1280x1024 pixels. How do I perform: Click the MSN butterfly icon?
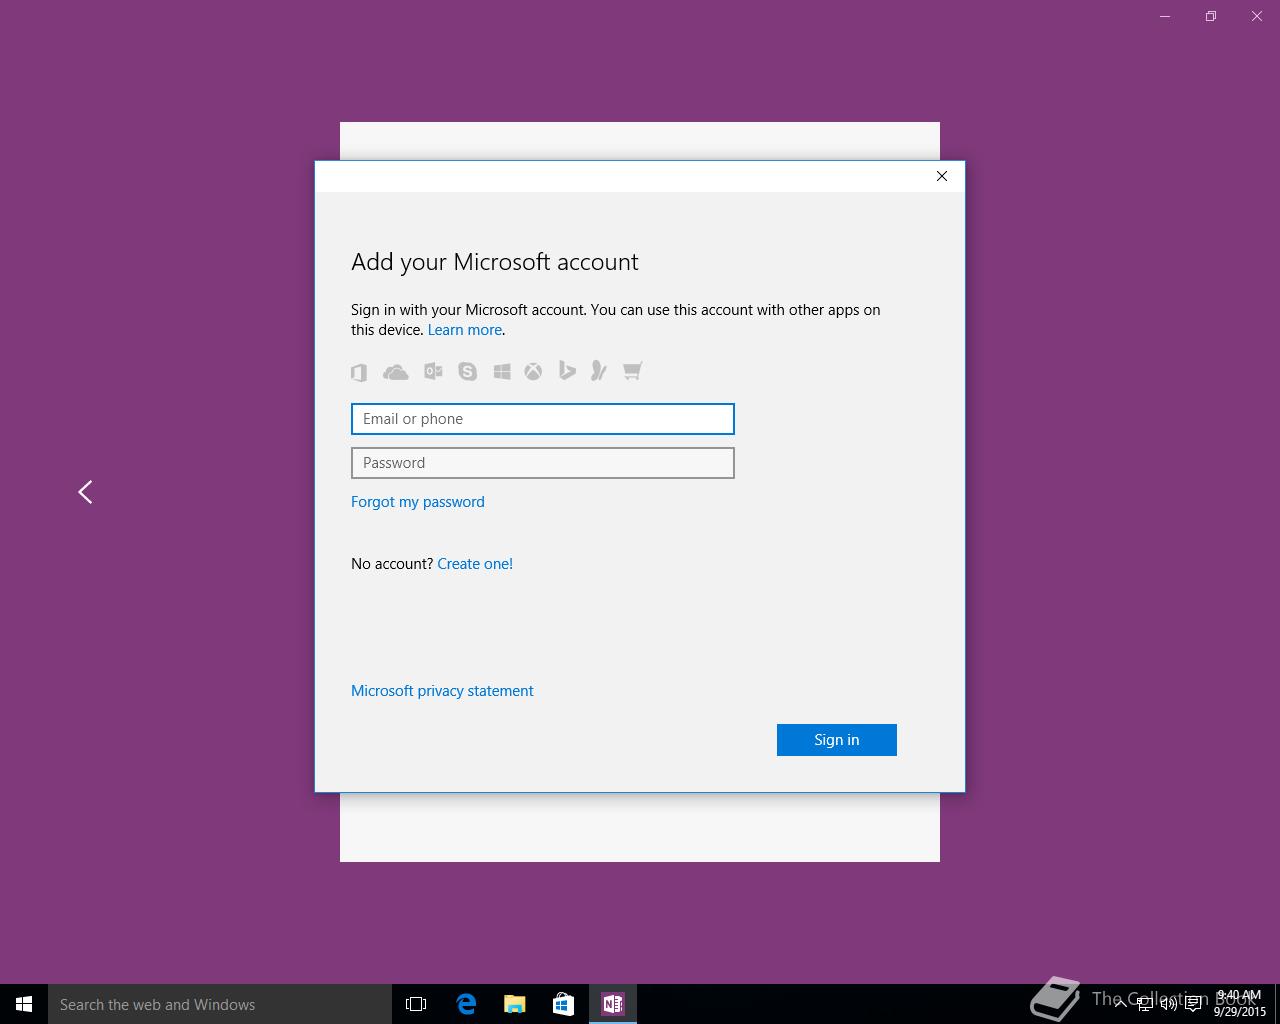click(599, 371)
